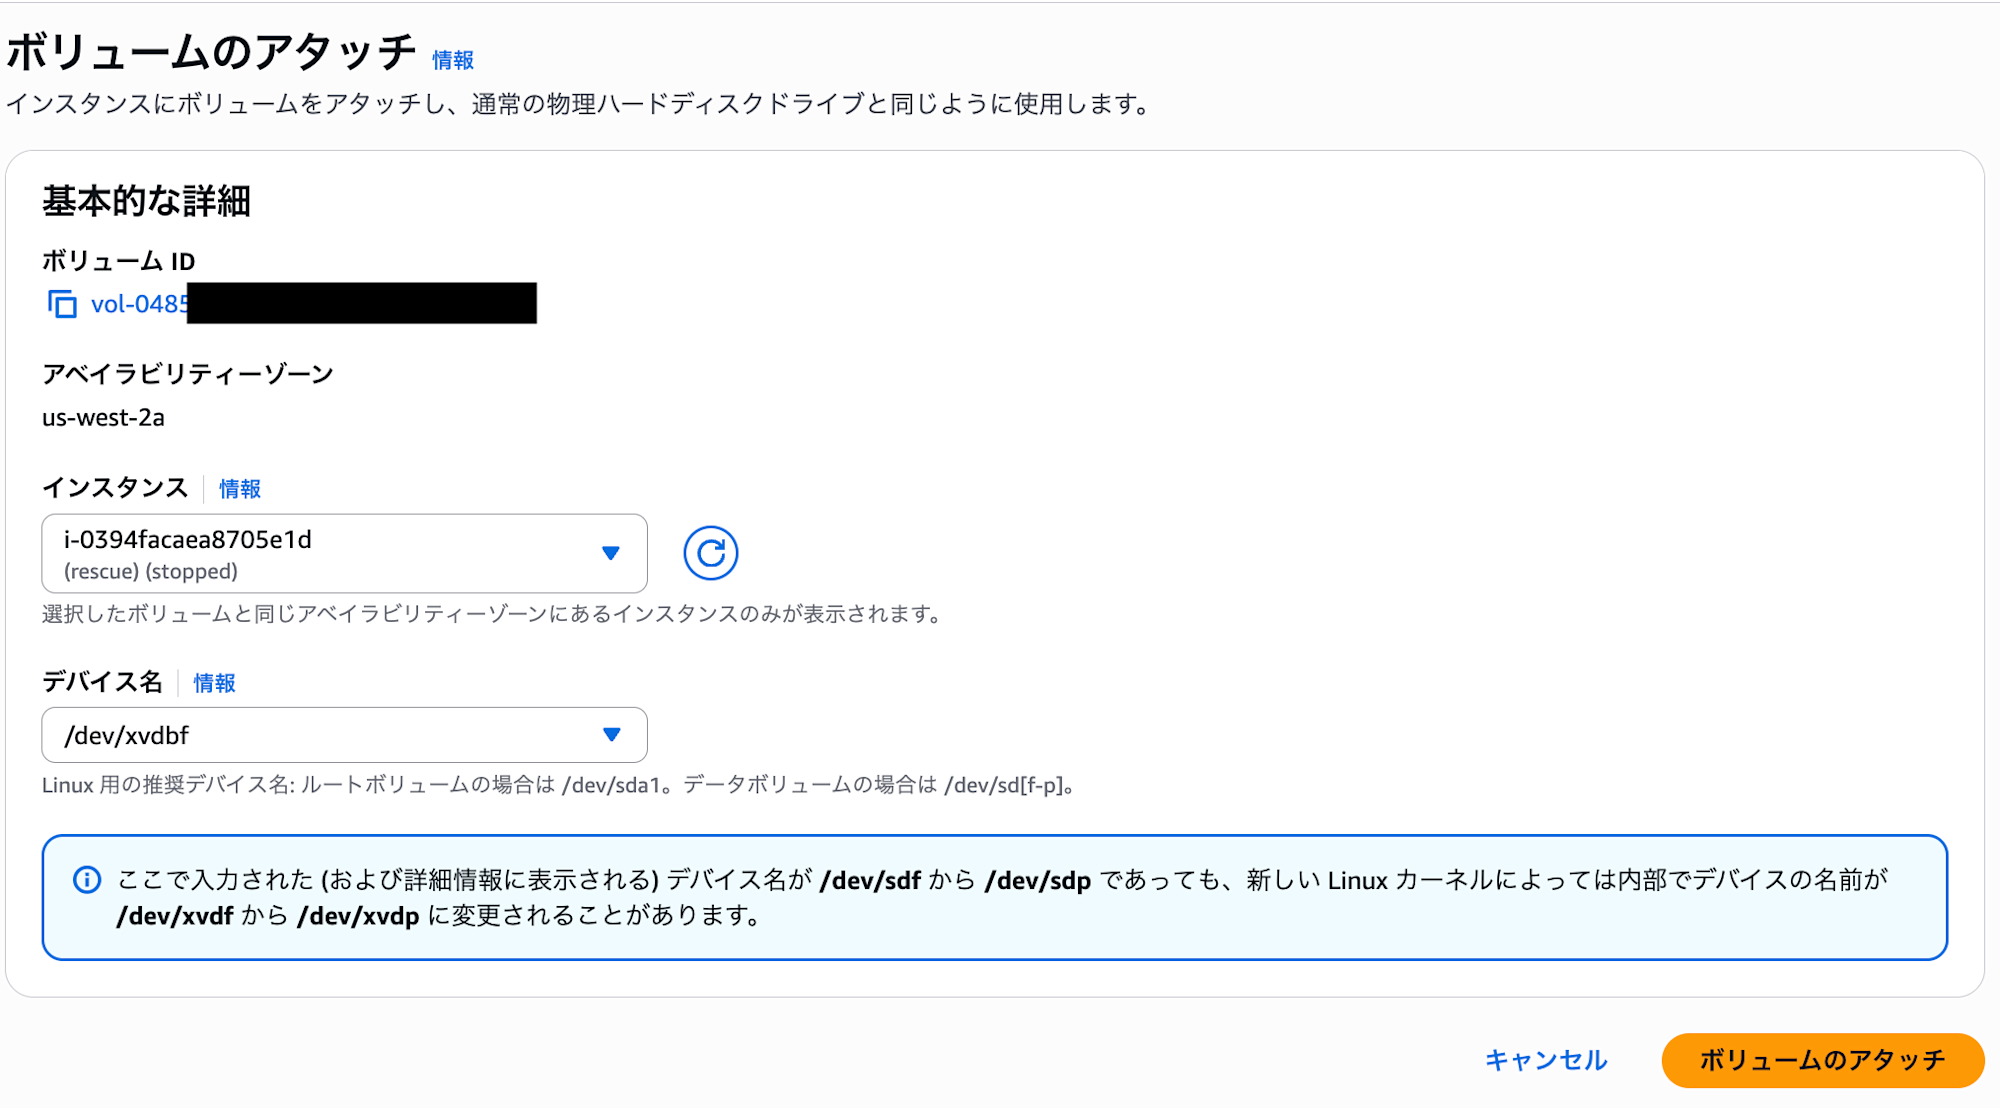Click the アベイラビリティーゾーン label
This screenshot has height=1108, width=2000.
coord(188,374)
